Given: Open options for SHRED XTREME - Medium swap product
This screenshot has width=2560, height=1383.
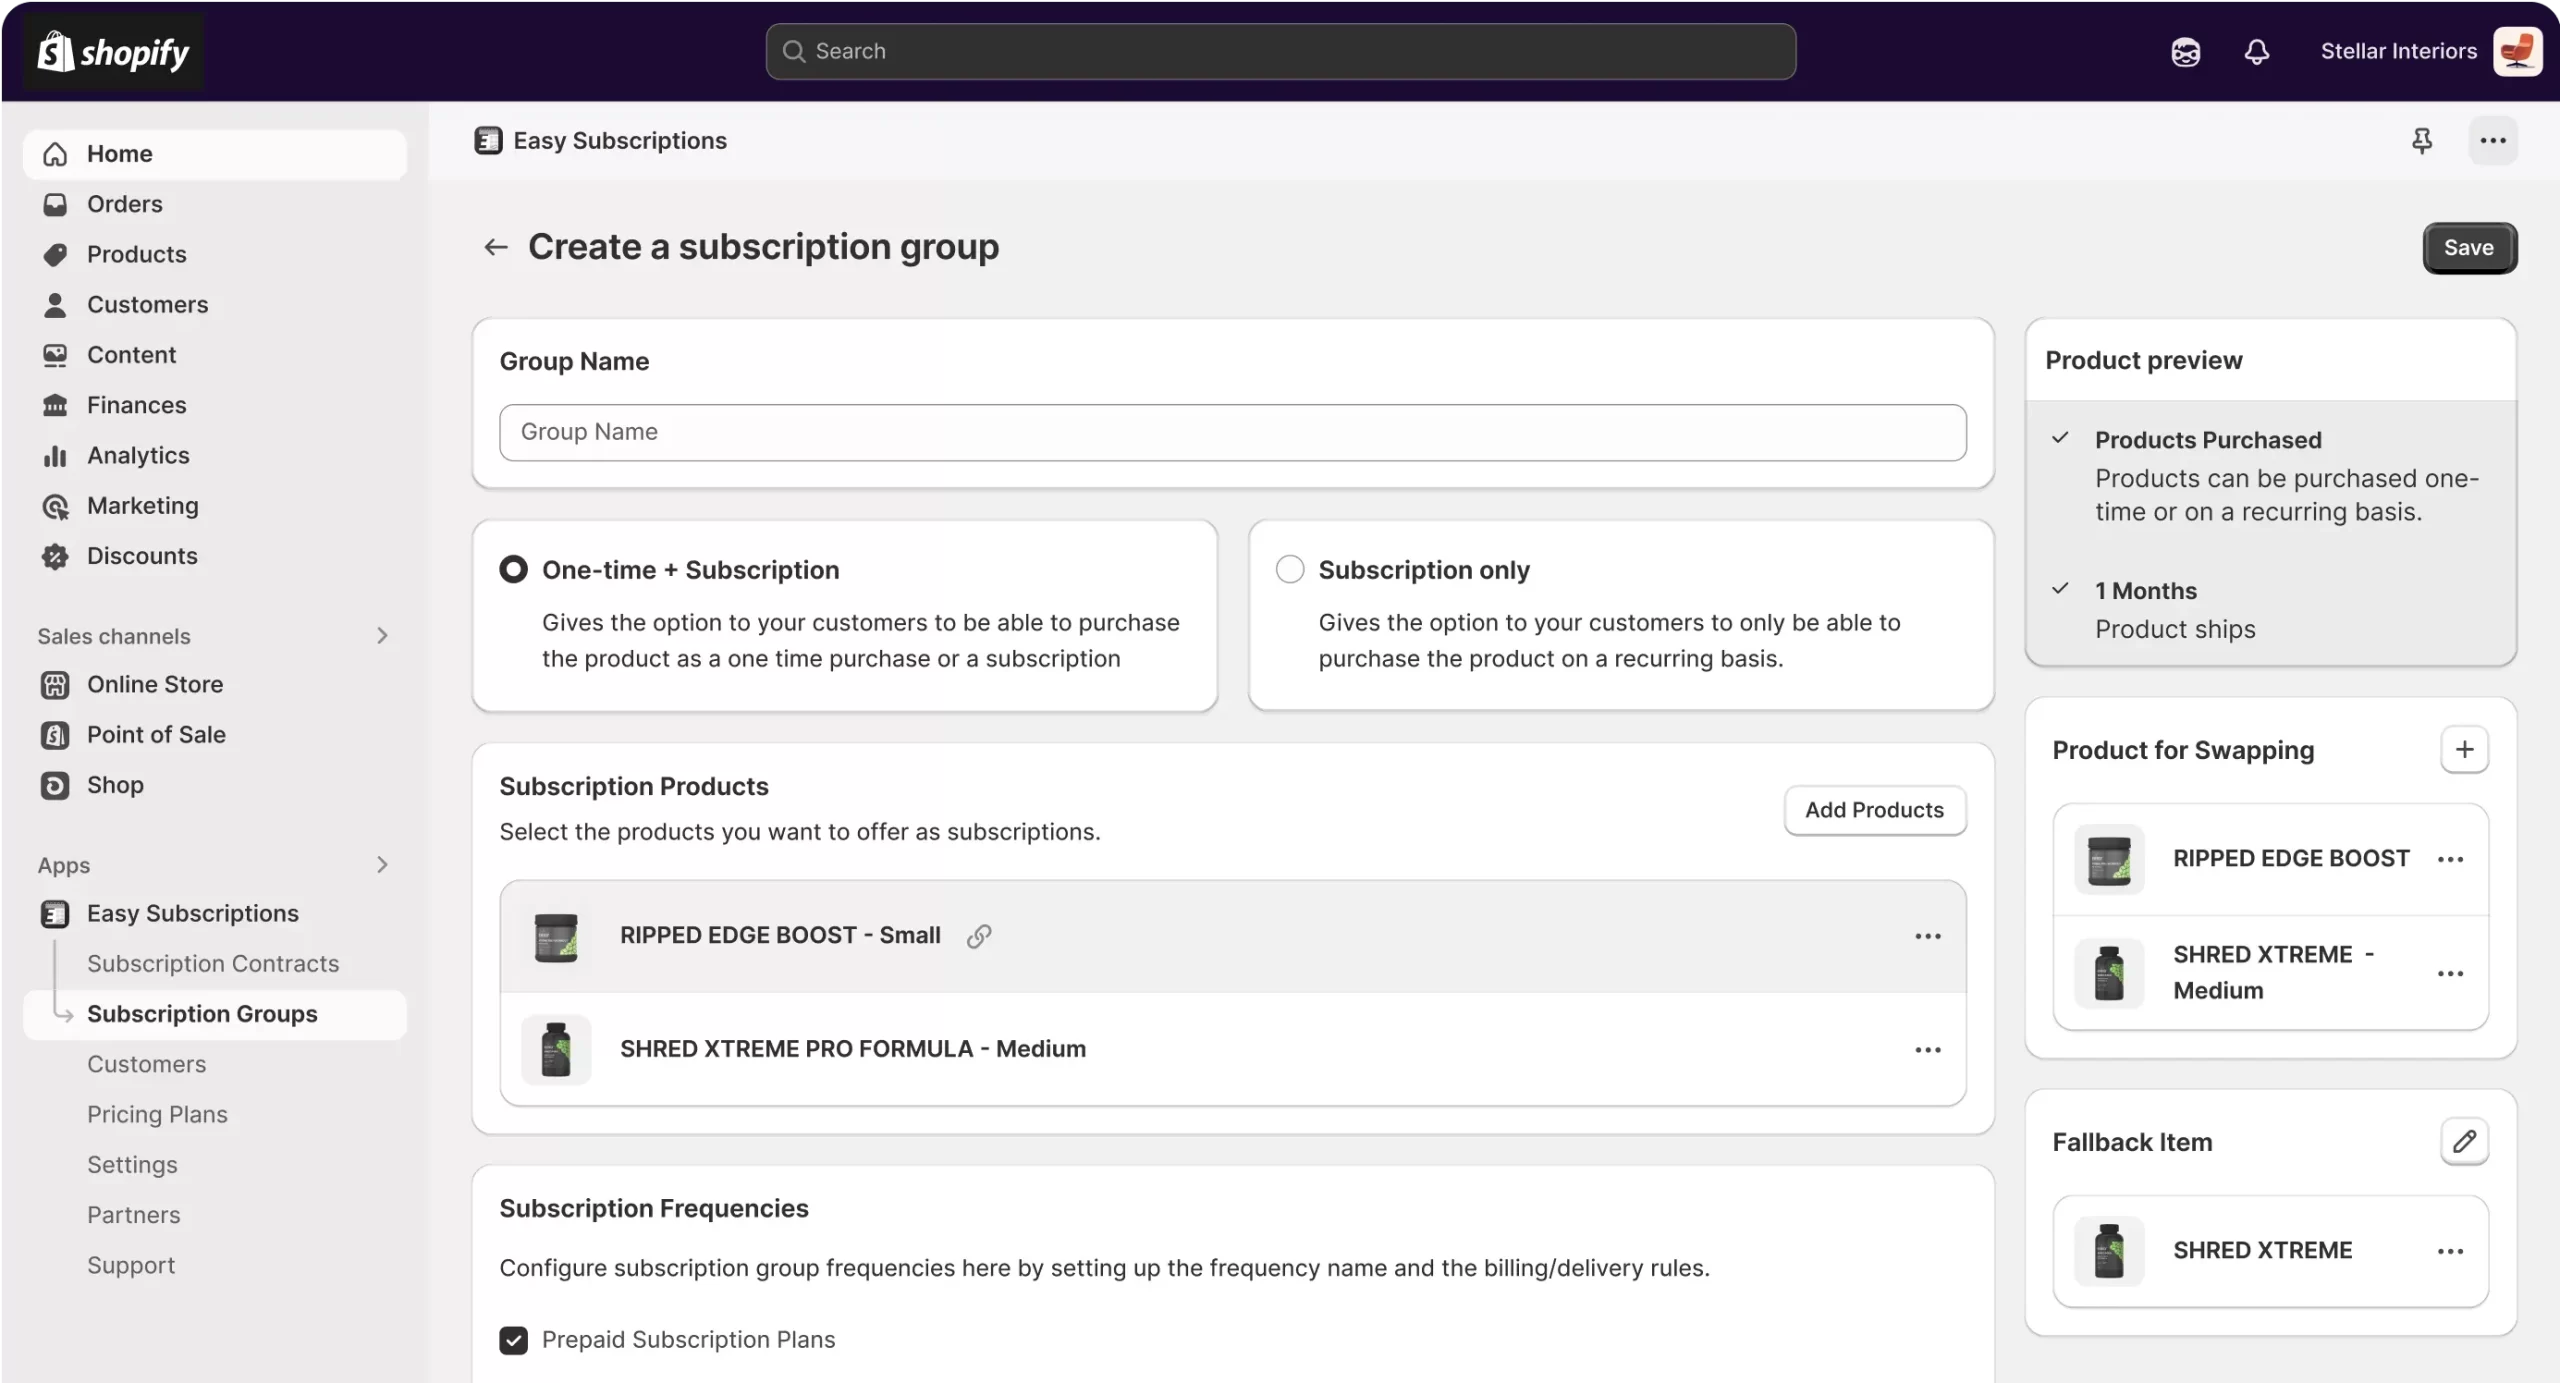Looking at the screenshot, I should (x=2450, y=973).
